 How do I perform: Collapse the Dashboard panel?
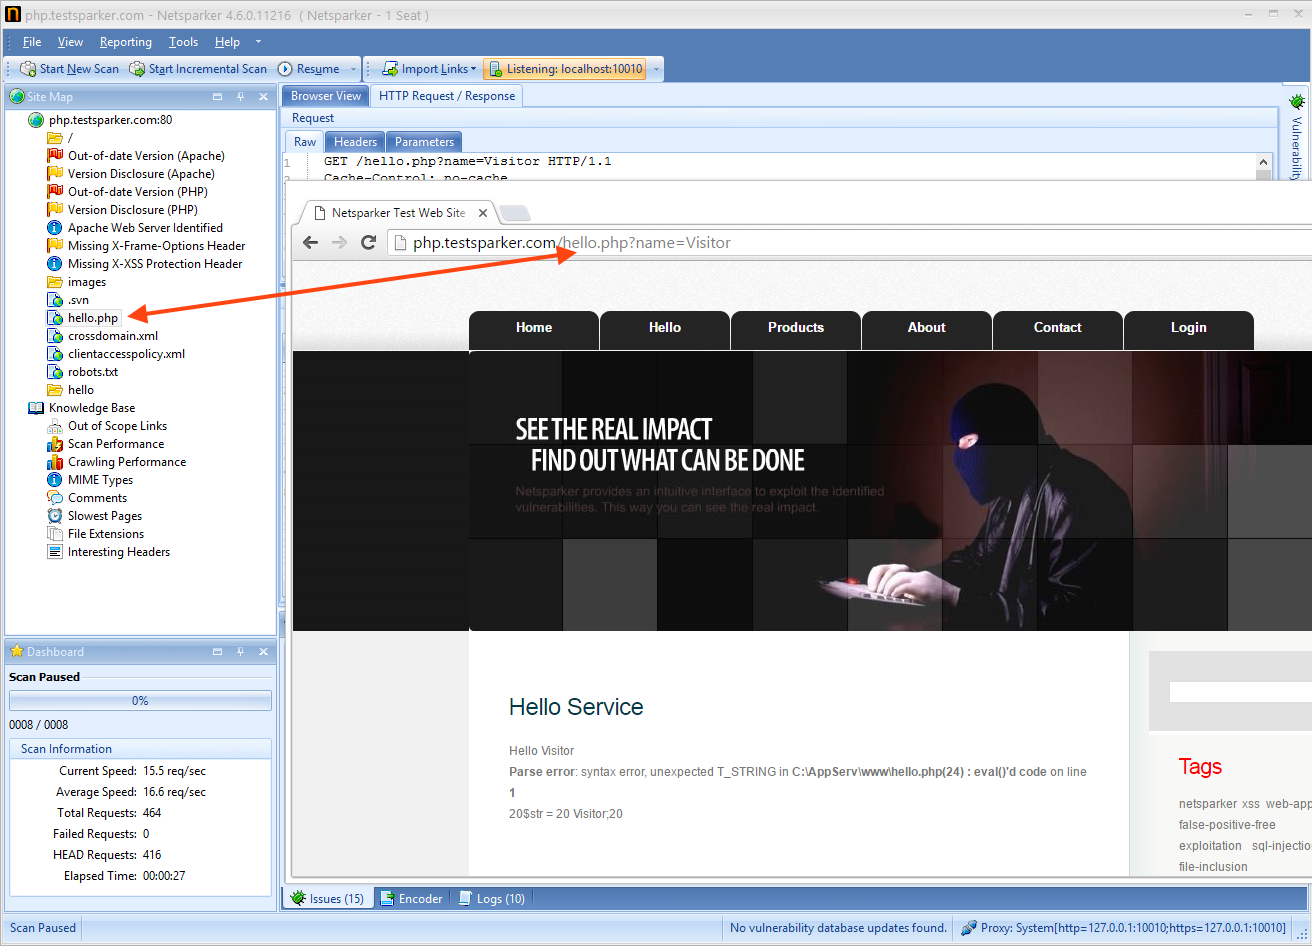pyautogui.click(x=217, y=651)
